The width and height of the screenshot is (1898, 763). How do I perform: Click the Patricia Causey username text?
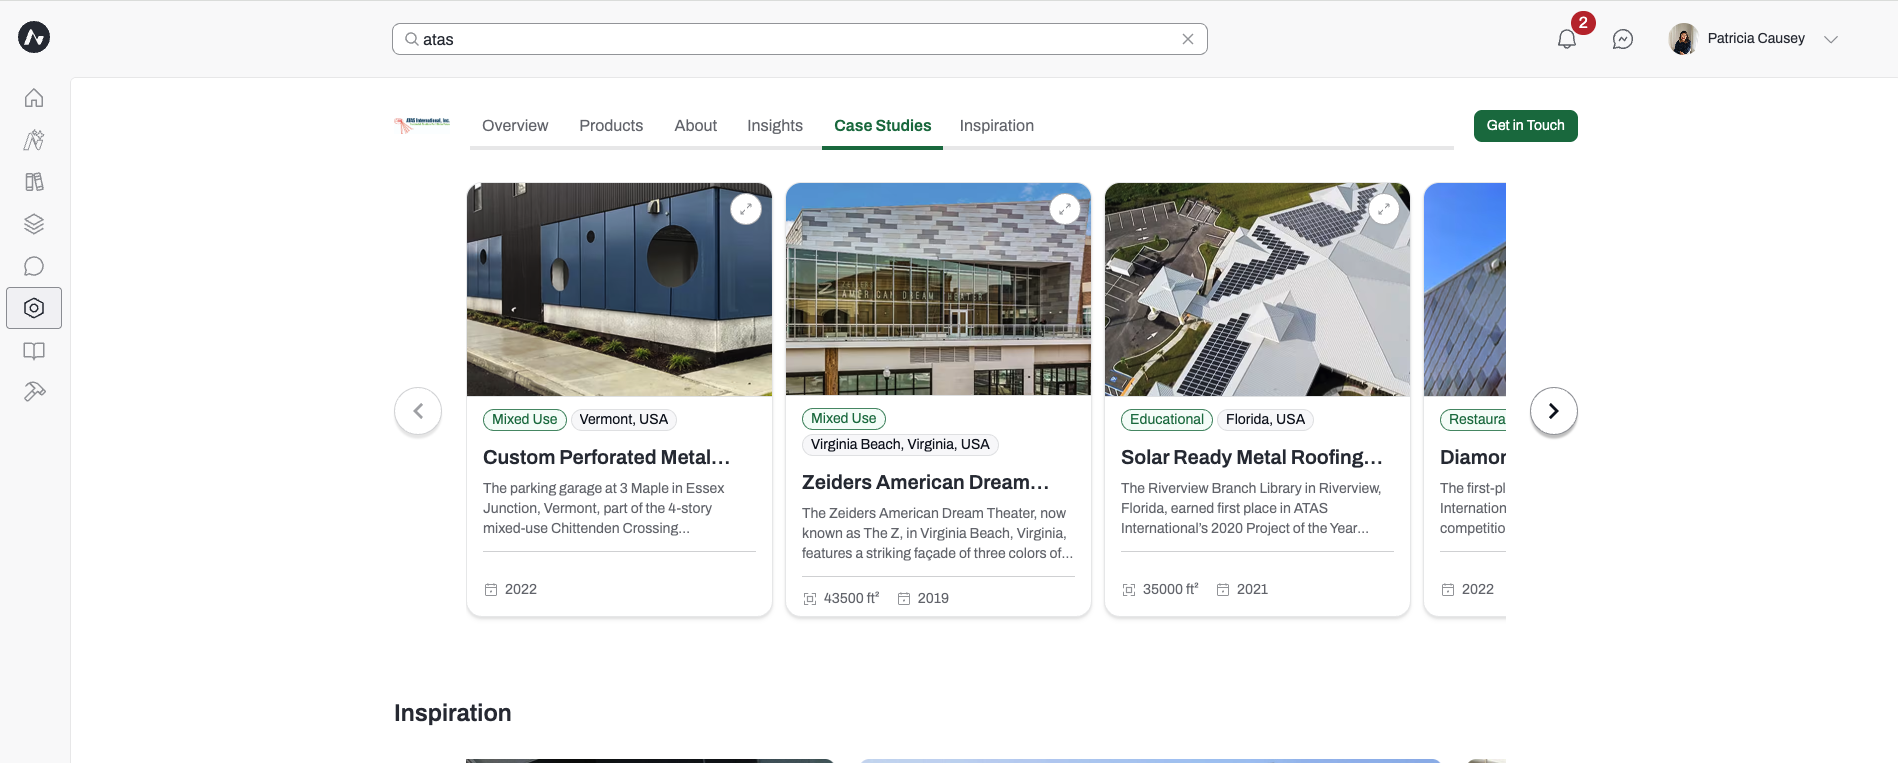click(x=1756, y=39)
